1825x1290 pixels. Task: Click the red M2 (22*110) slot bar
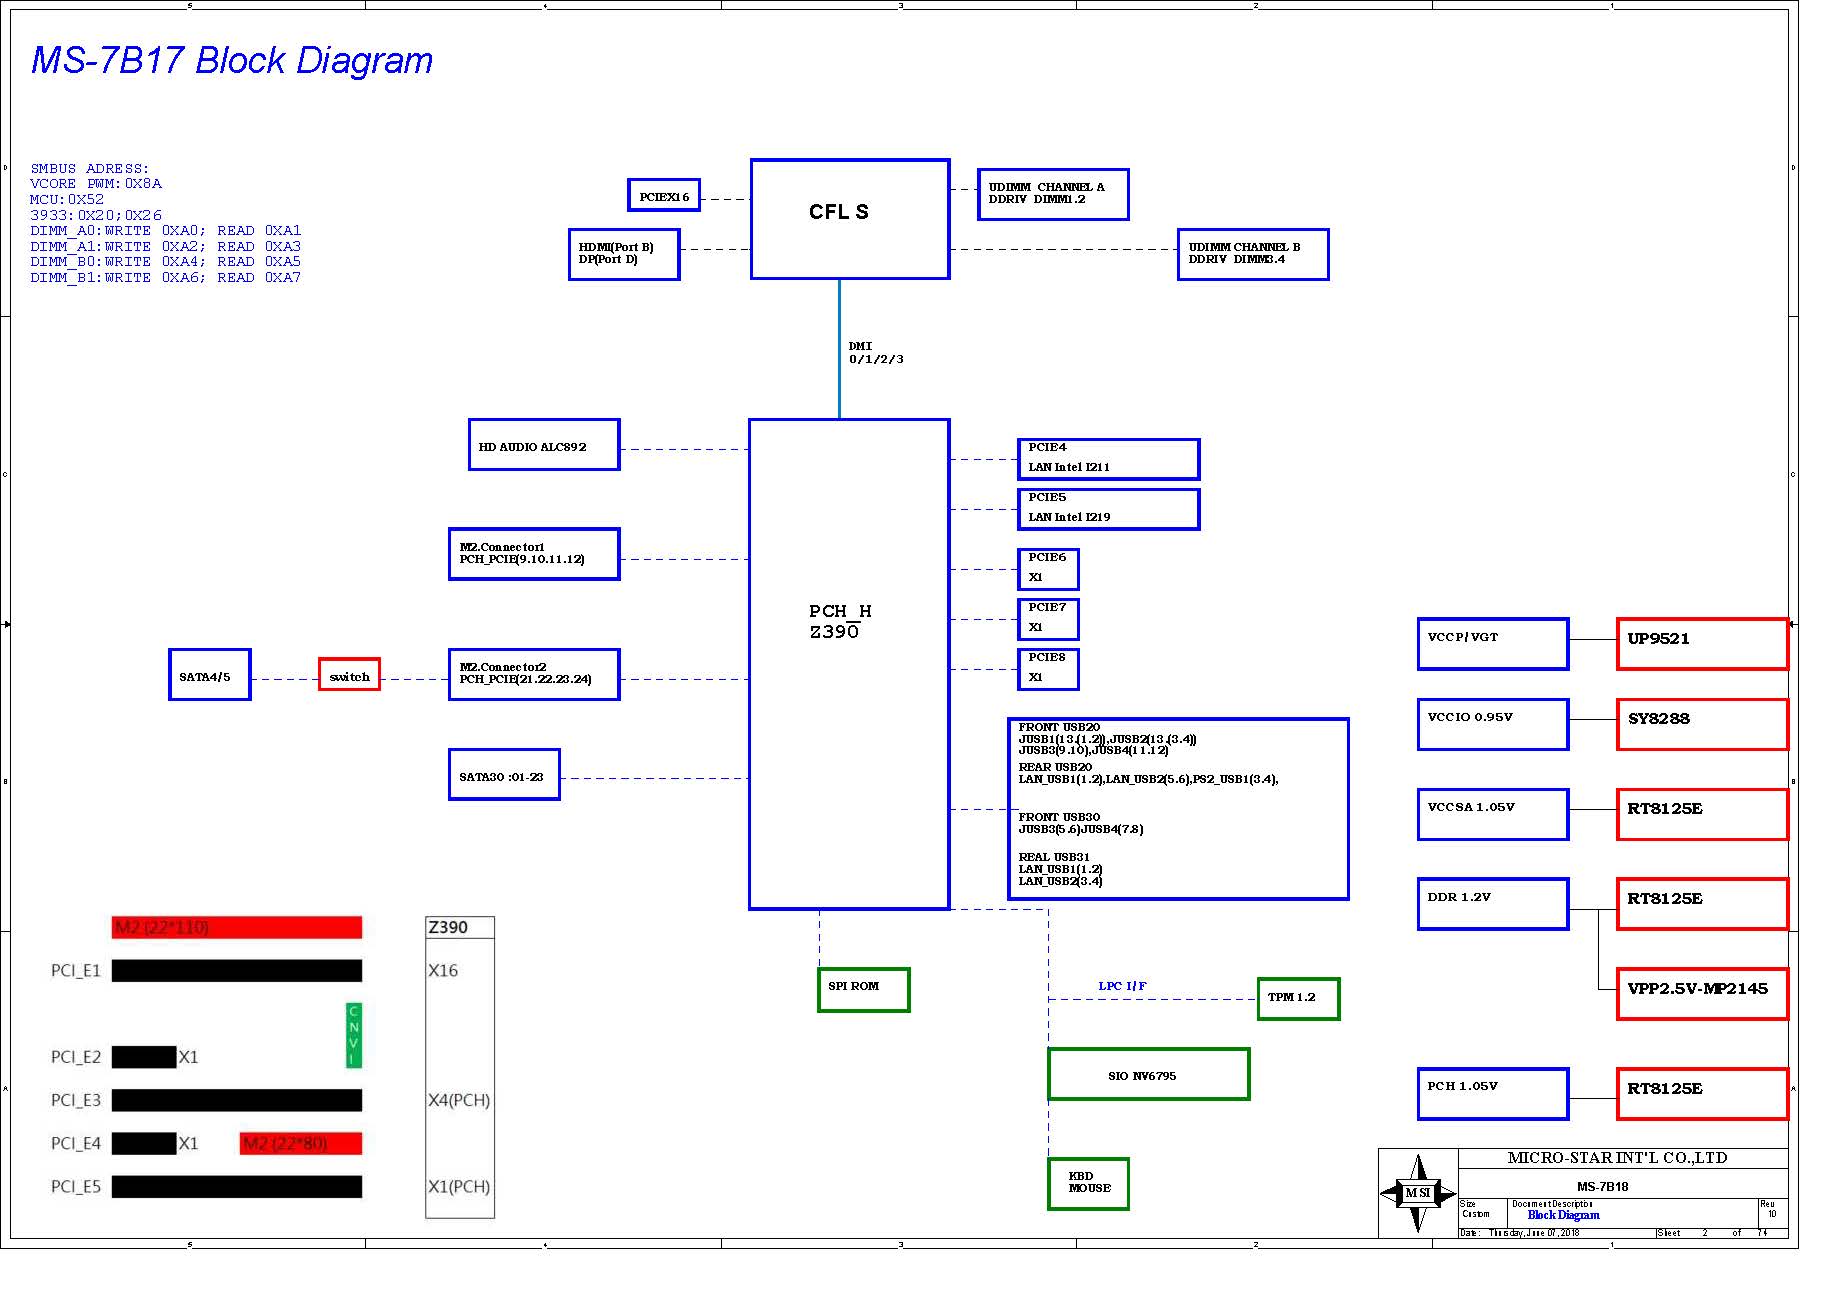pos(237,928)
